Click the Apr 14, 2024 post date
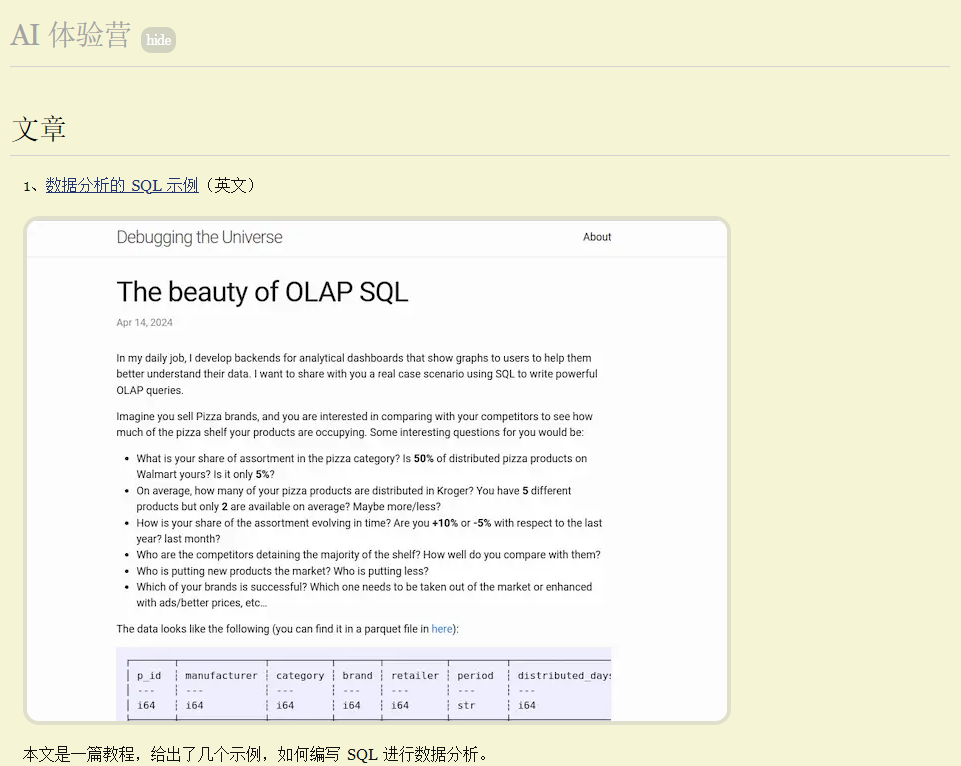This screenshot has height=766, width=961. click(144, 323)
